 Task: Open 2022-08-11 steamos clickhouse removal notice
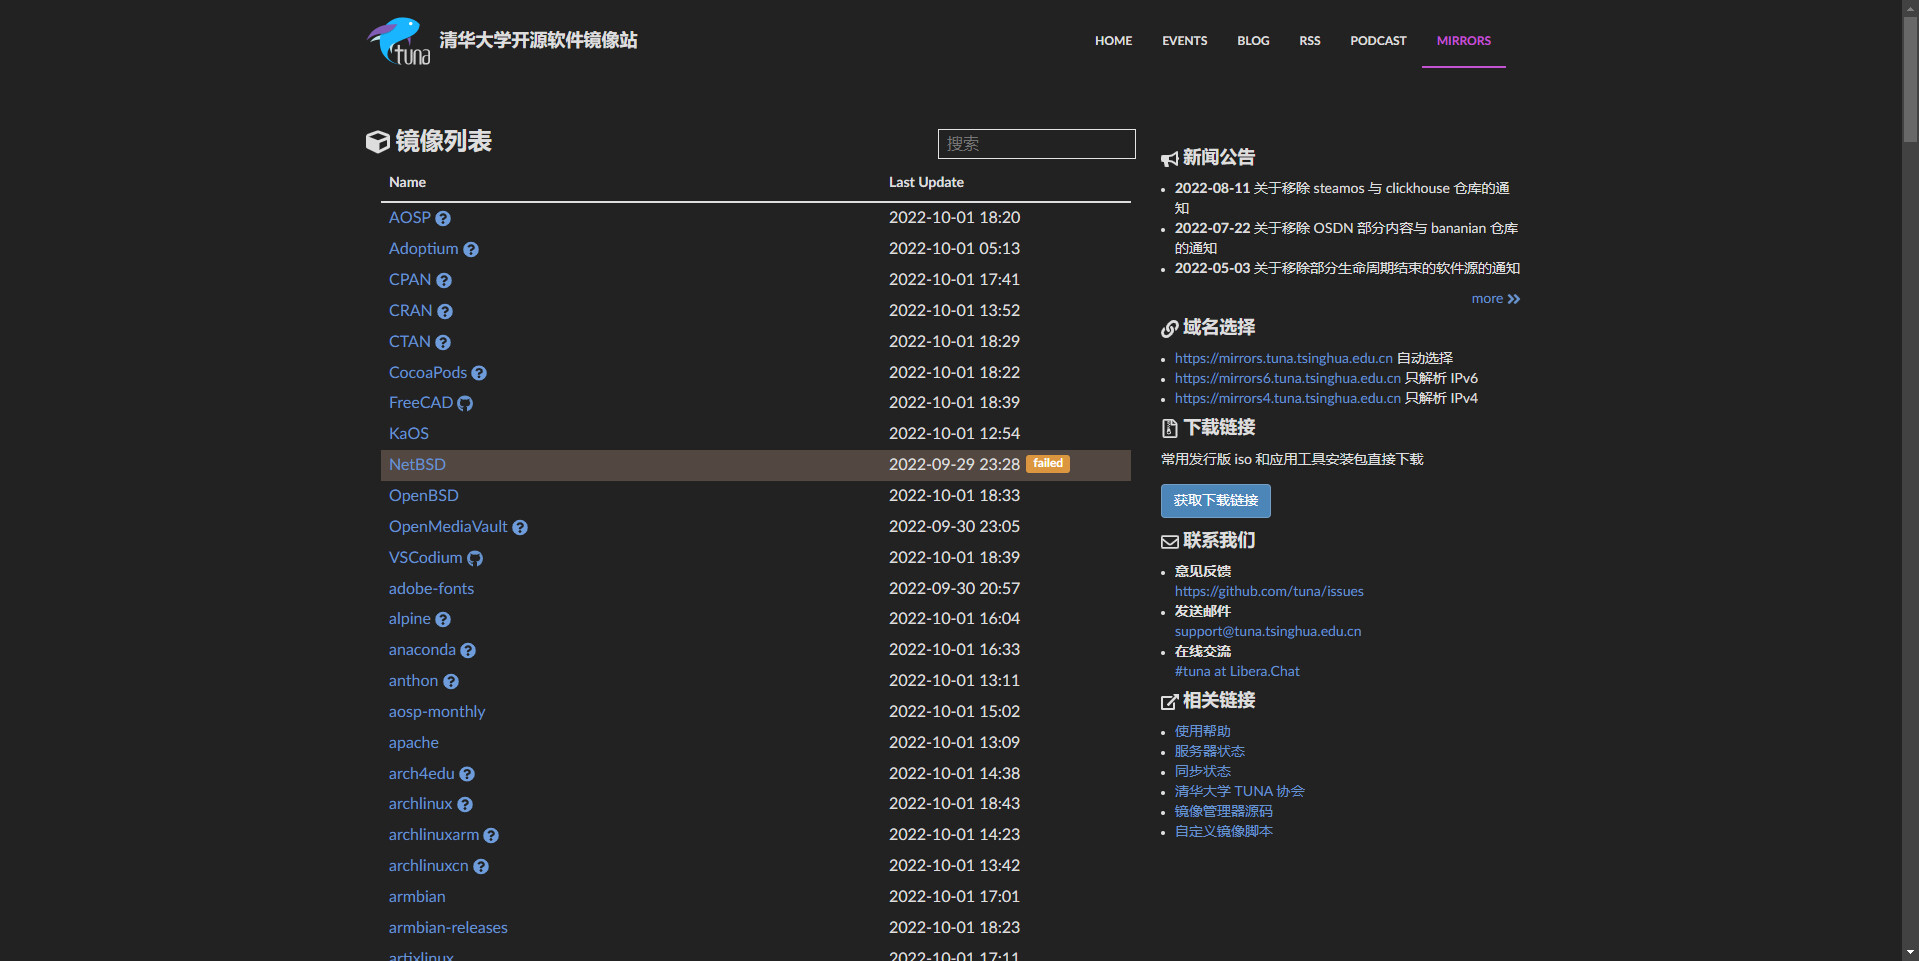[x=1342, y=198]
